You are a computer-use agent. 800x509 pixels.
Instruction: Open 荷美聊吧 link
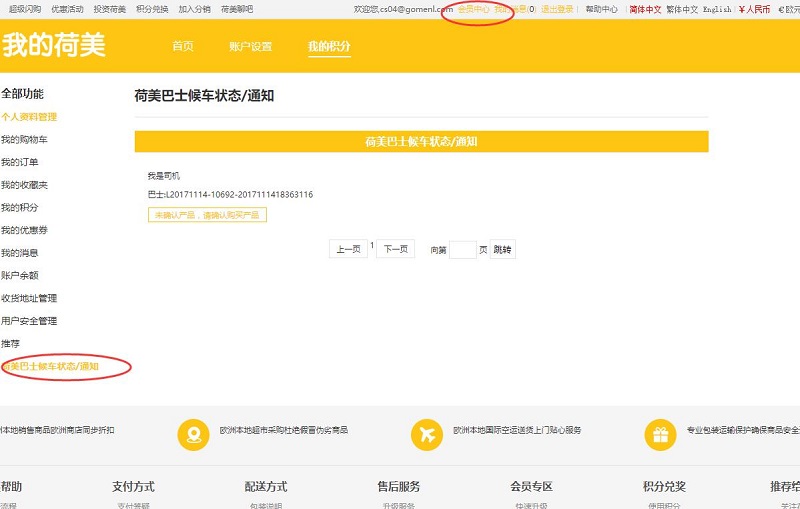pyautogui.click(x=237, y=9)
